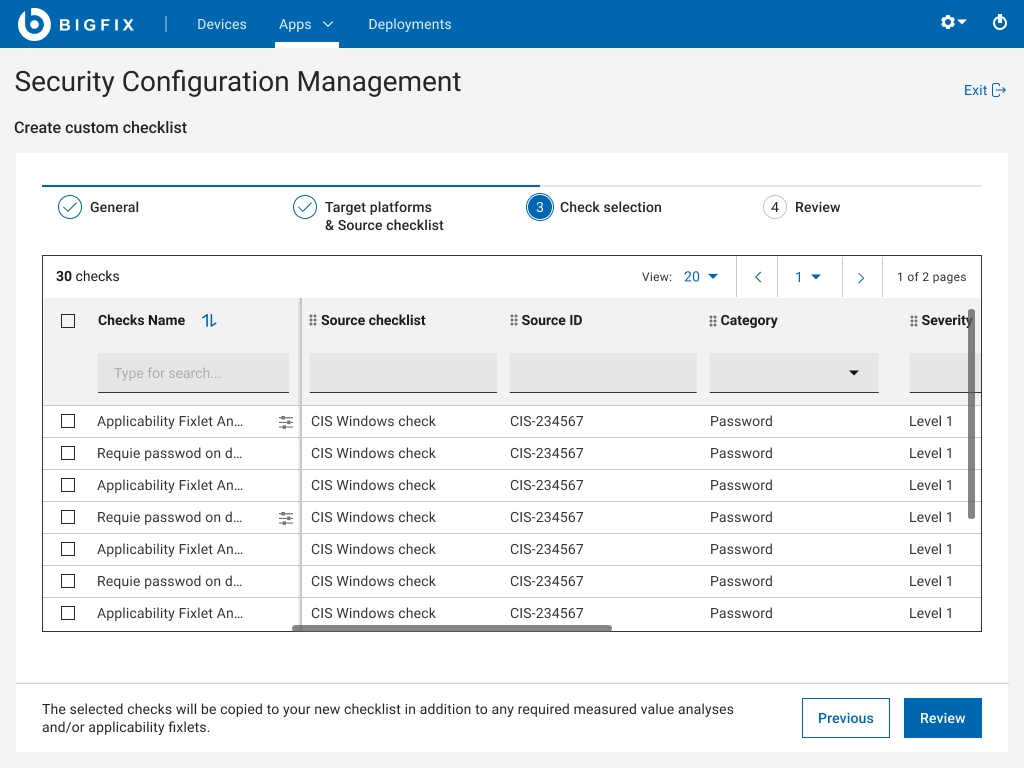Image resolution: width=1024 pixels, height=768 pixels.
Task: Click the Exit door icon
Action: pos(999,90)
